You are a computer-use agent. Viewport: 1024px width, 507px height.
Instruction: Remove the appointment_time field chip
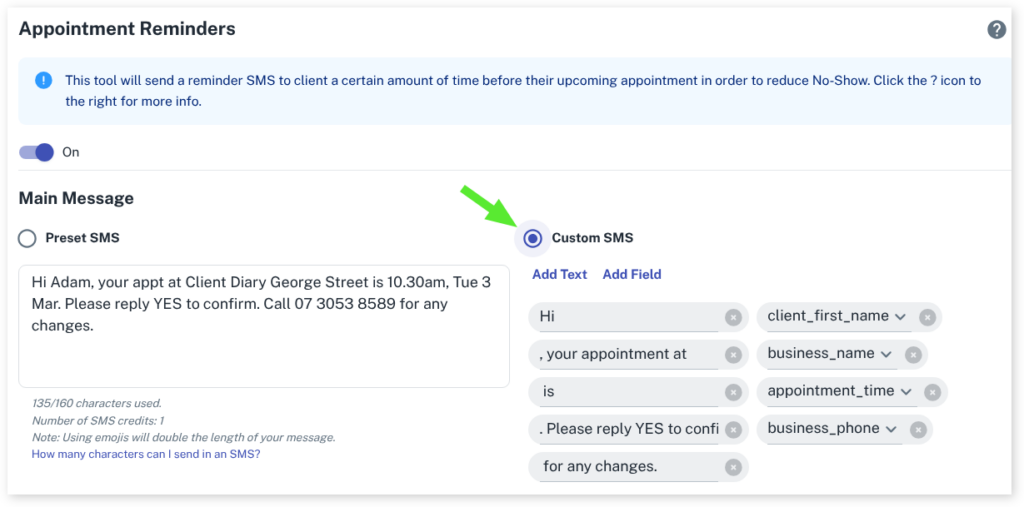[x=932, y=392]
